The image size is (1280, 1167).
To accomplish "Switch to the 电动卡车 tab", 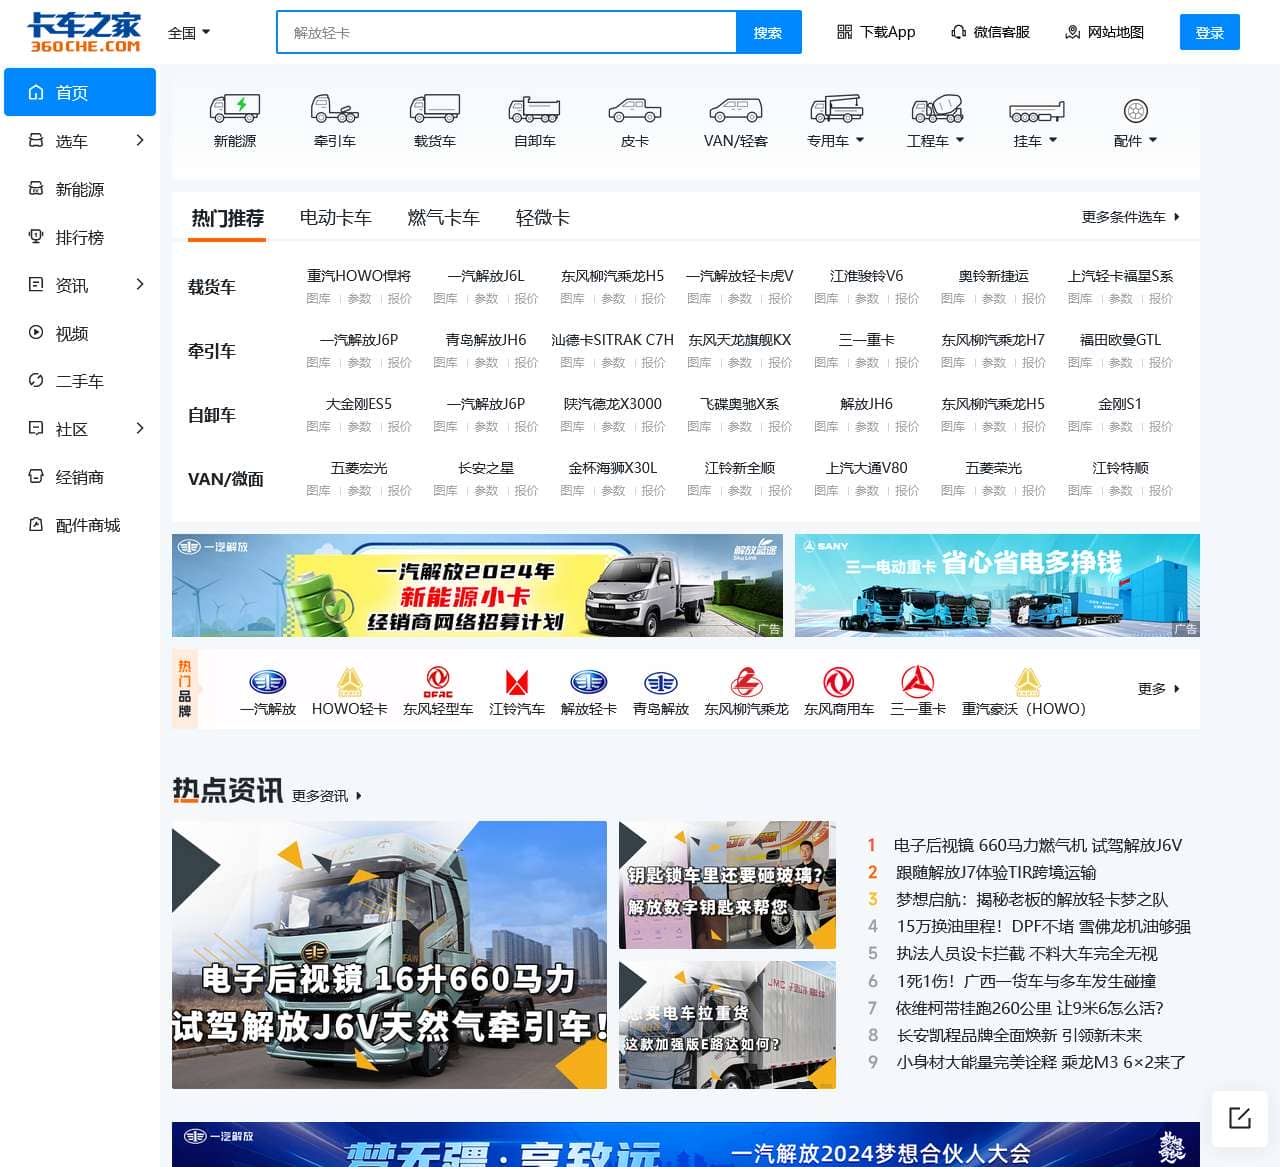I will click(335, 218).
